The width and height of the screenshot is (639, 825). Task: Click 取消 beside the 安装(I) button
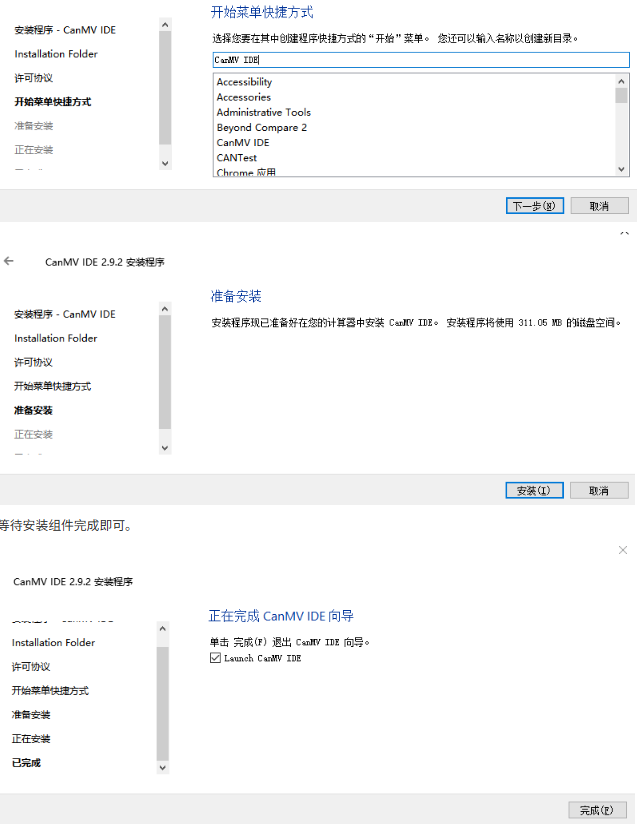tap(599, 490)
